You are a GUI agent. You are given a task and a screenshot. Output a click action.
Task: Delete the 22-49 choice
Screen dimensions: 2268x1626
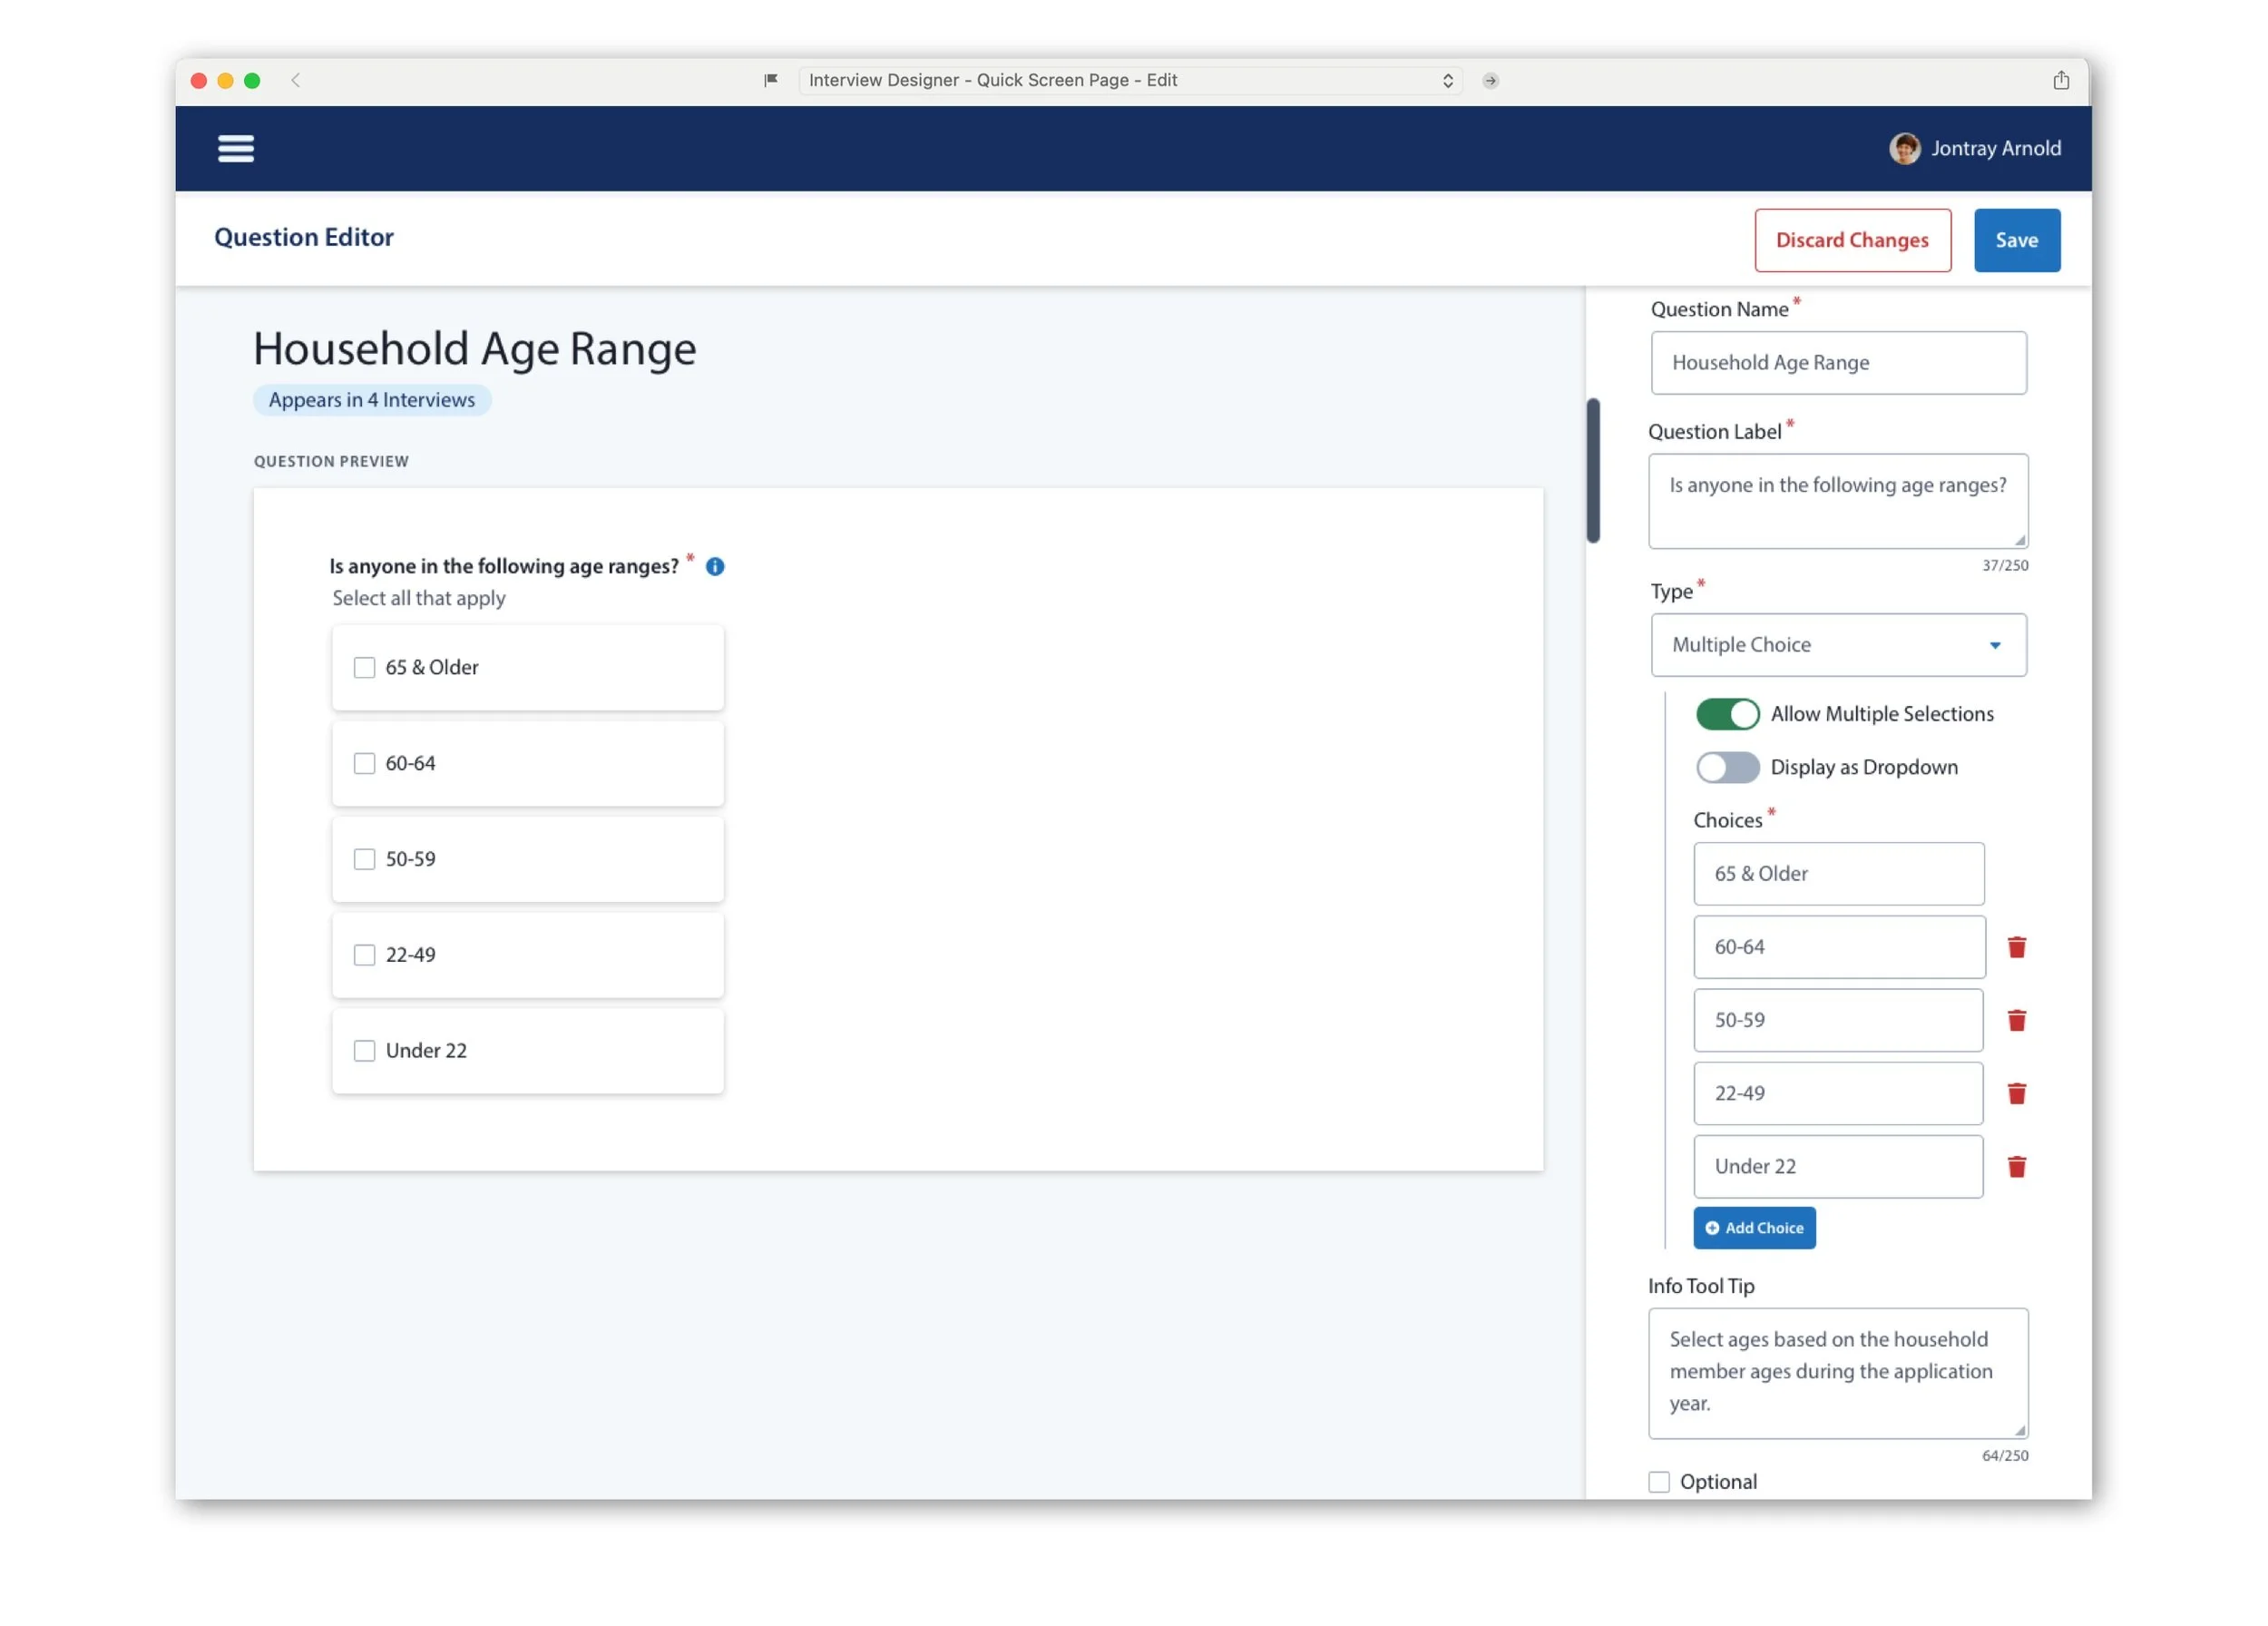2016,1092
